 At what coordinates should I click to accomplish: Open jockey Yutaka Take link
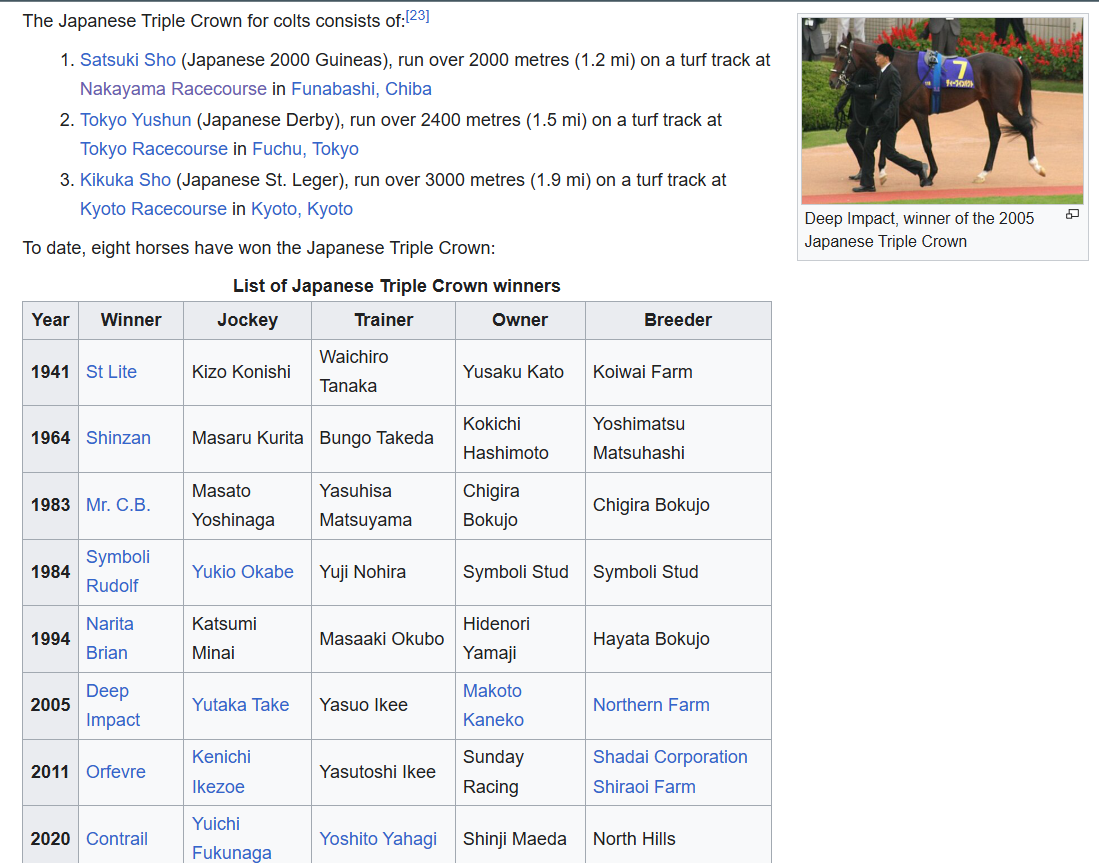pos(240,705)
